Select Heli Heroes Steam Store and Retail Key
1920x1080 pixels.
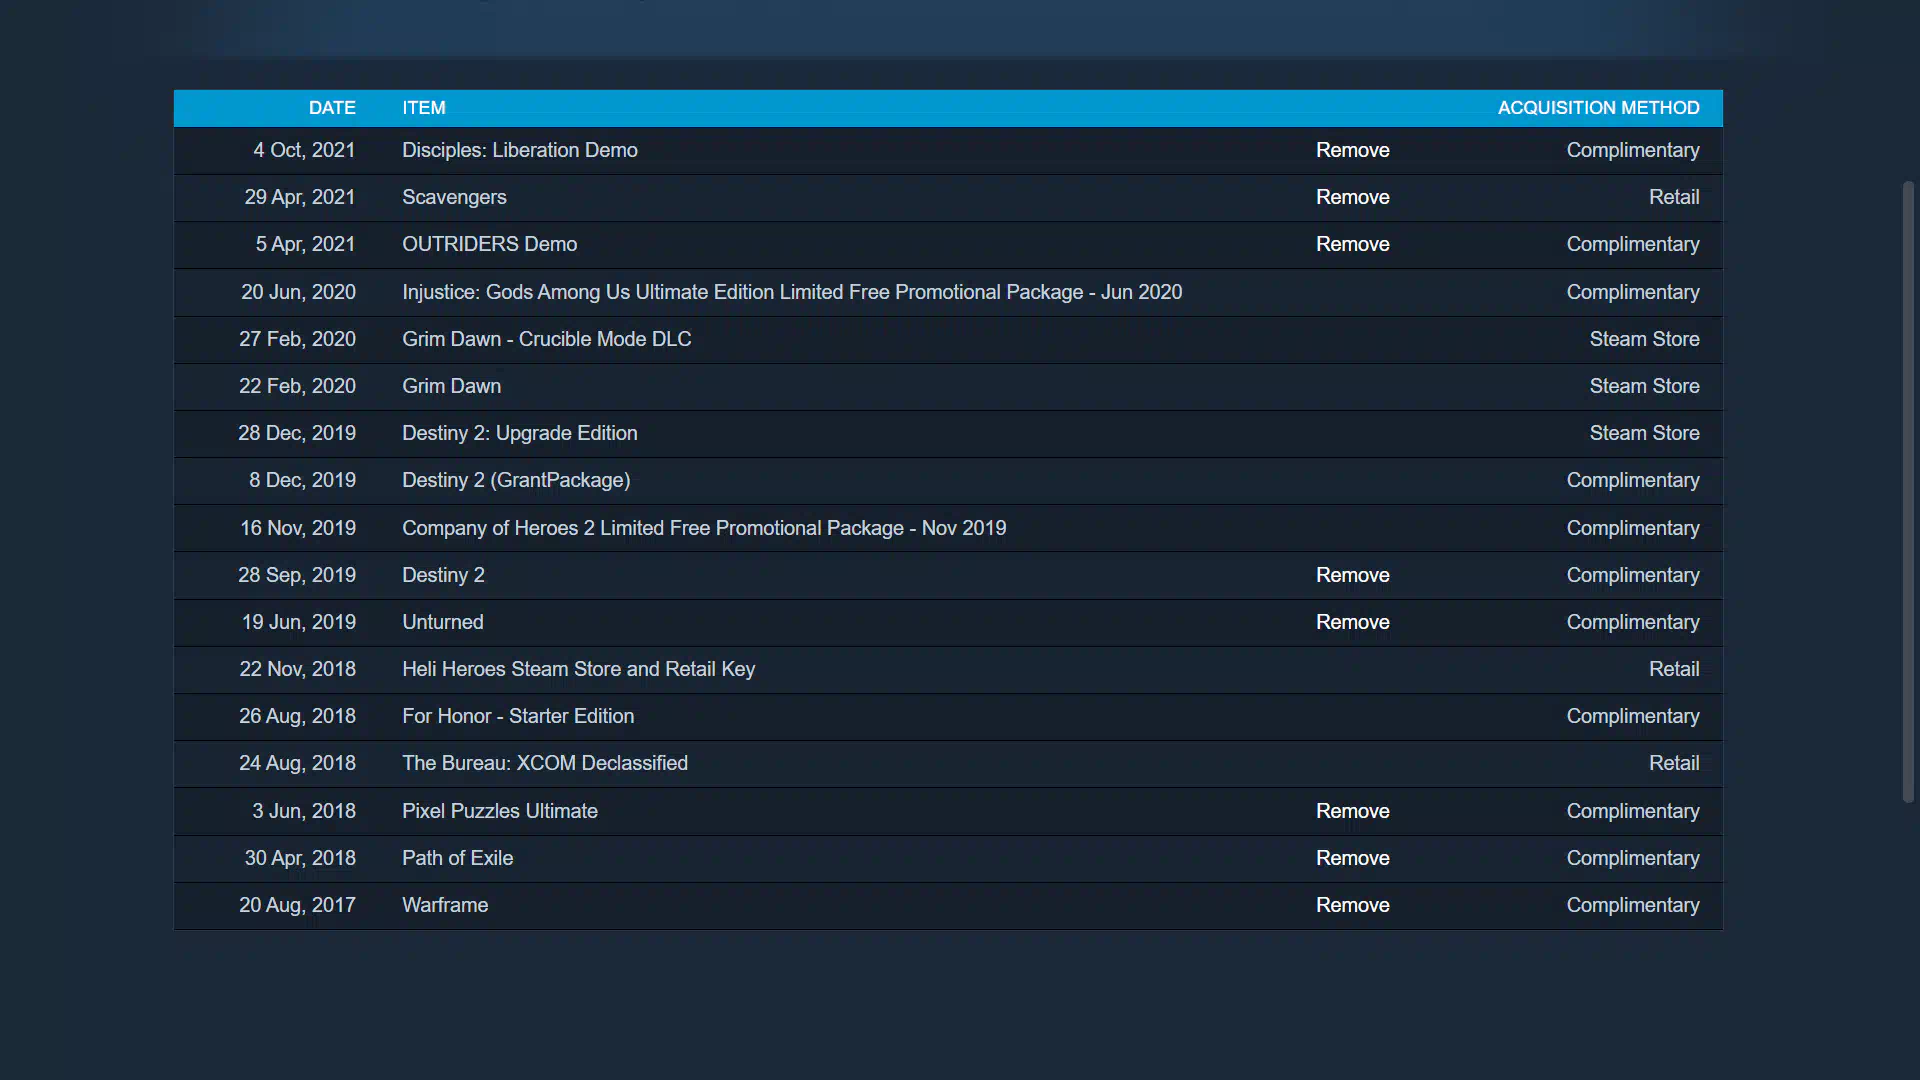(578, 669)
